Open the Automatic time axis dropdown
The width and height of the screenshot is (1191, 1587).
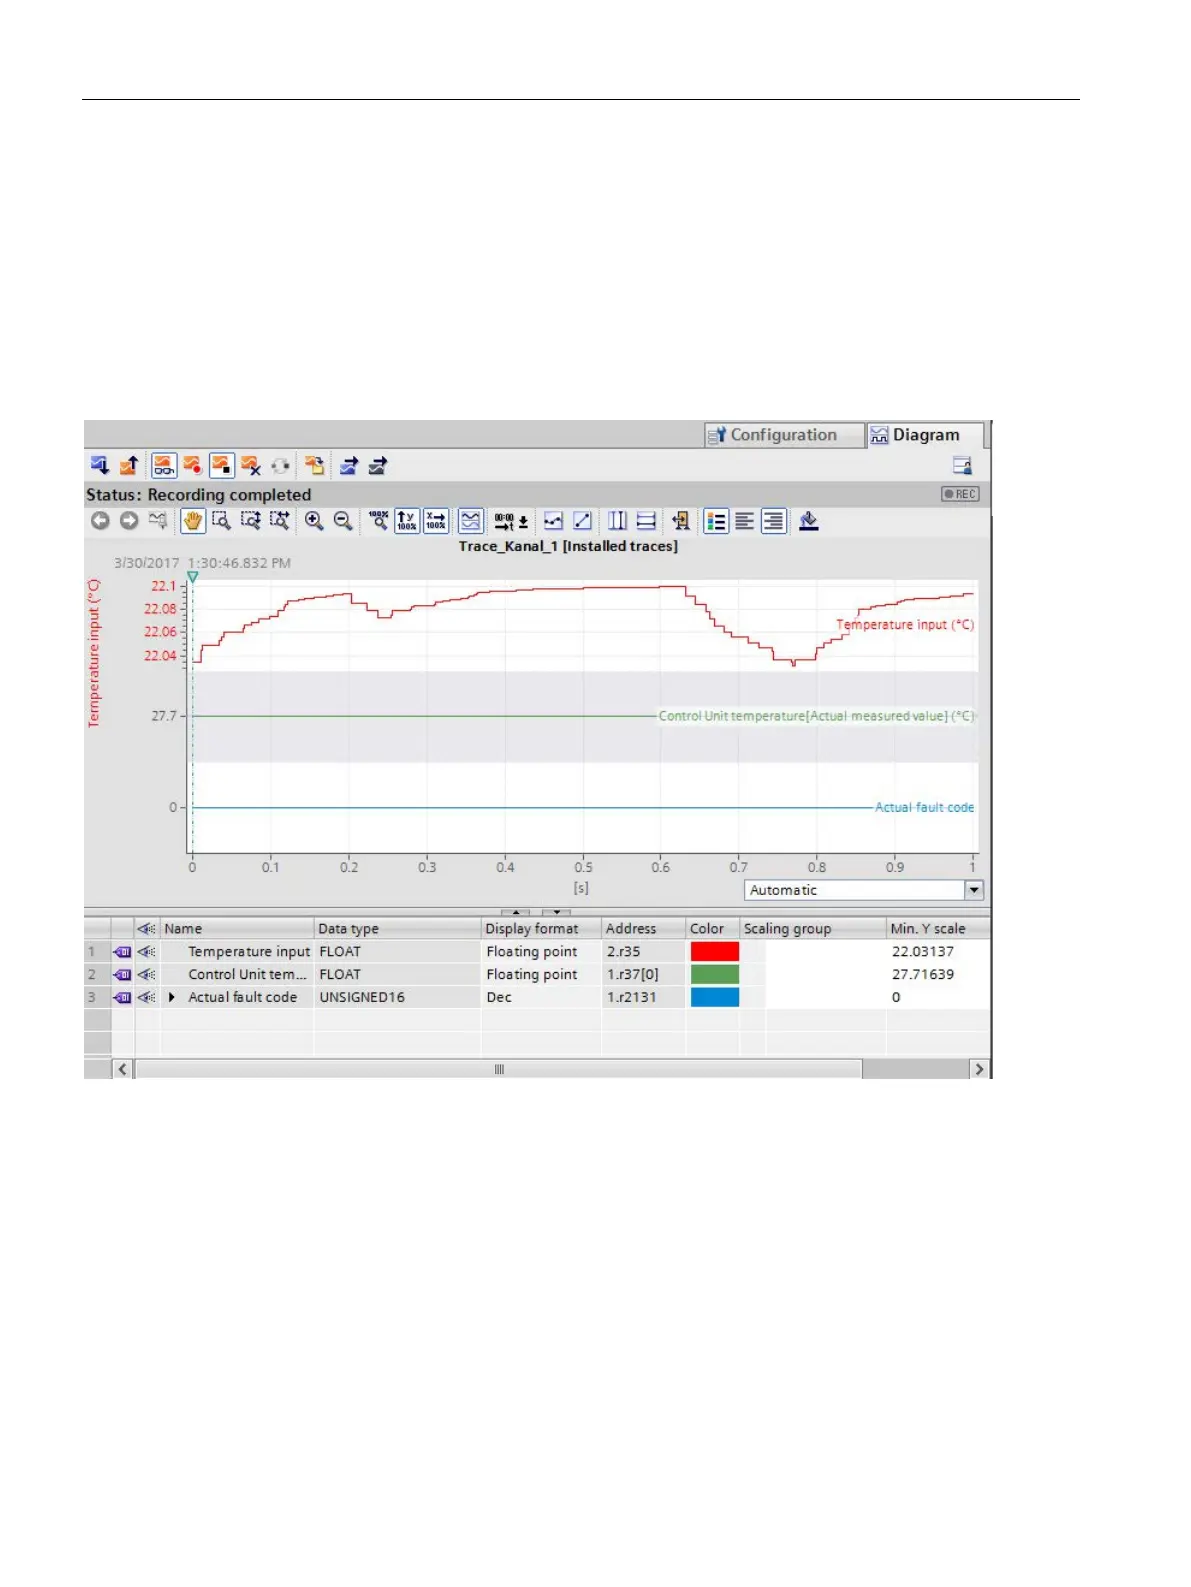click(974, 890)
